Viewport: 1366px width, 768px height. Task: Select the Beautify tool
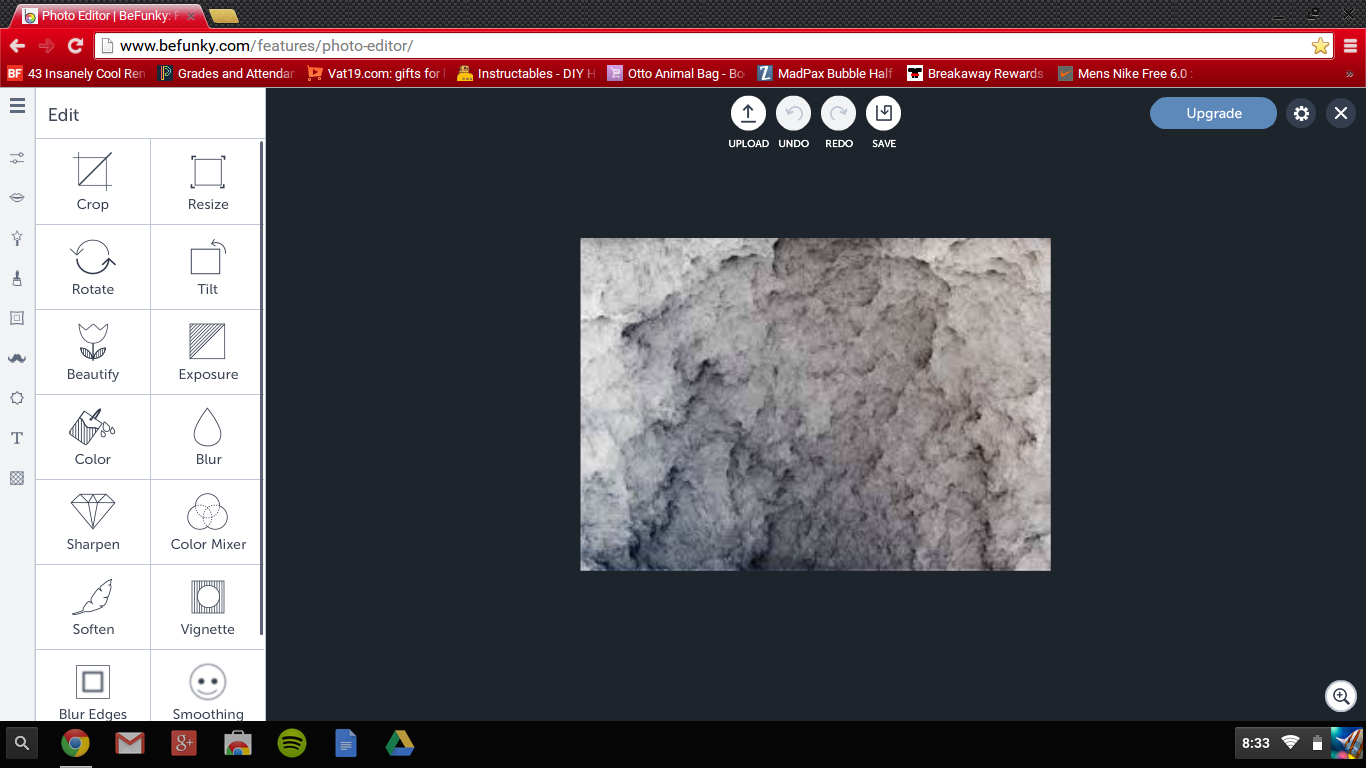[93, 352]
